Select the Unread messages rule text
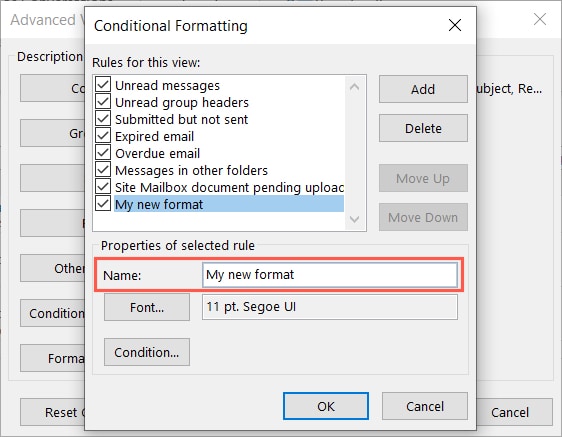 [167, 85]
